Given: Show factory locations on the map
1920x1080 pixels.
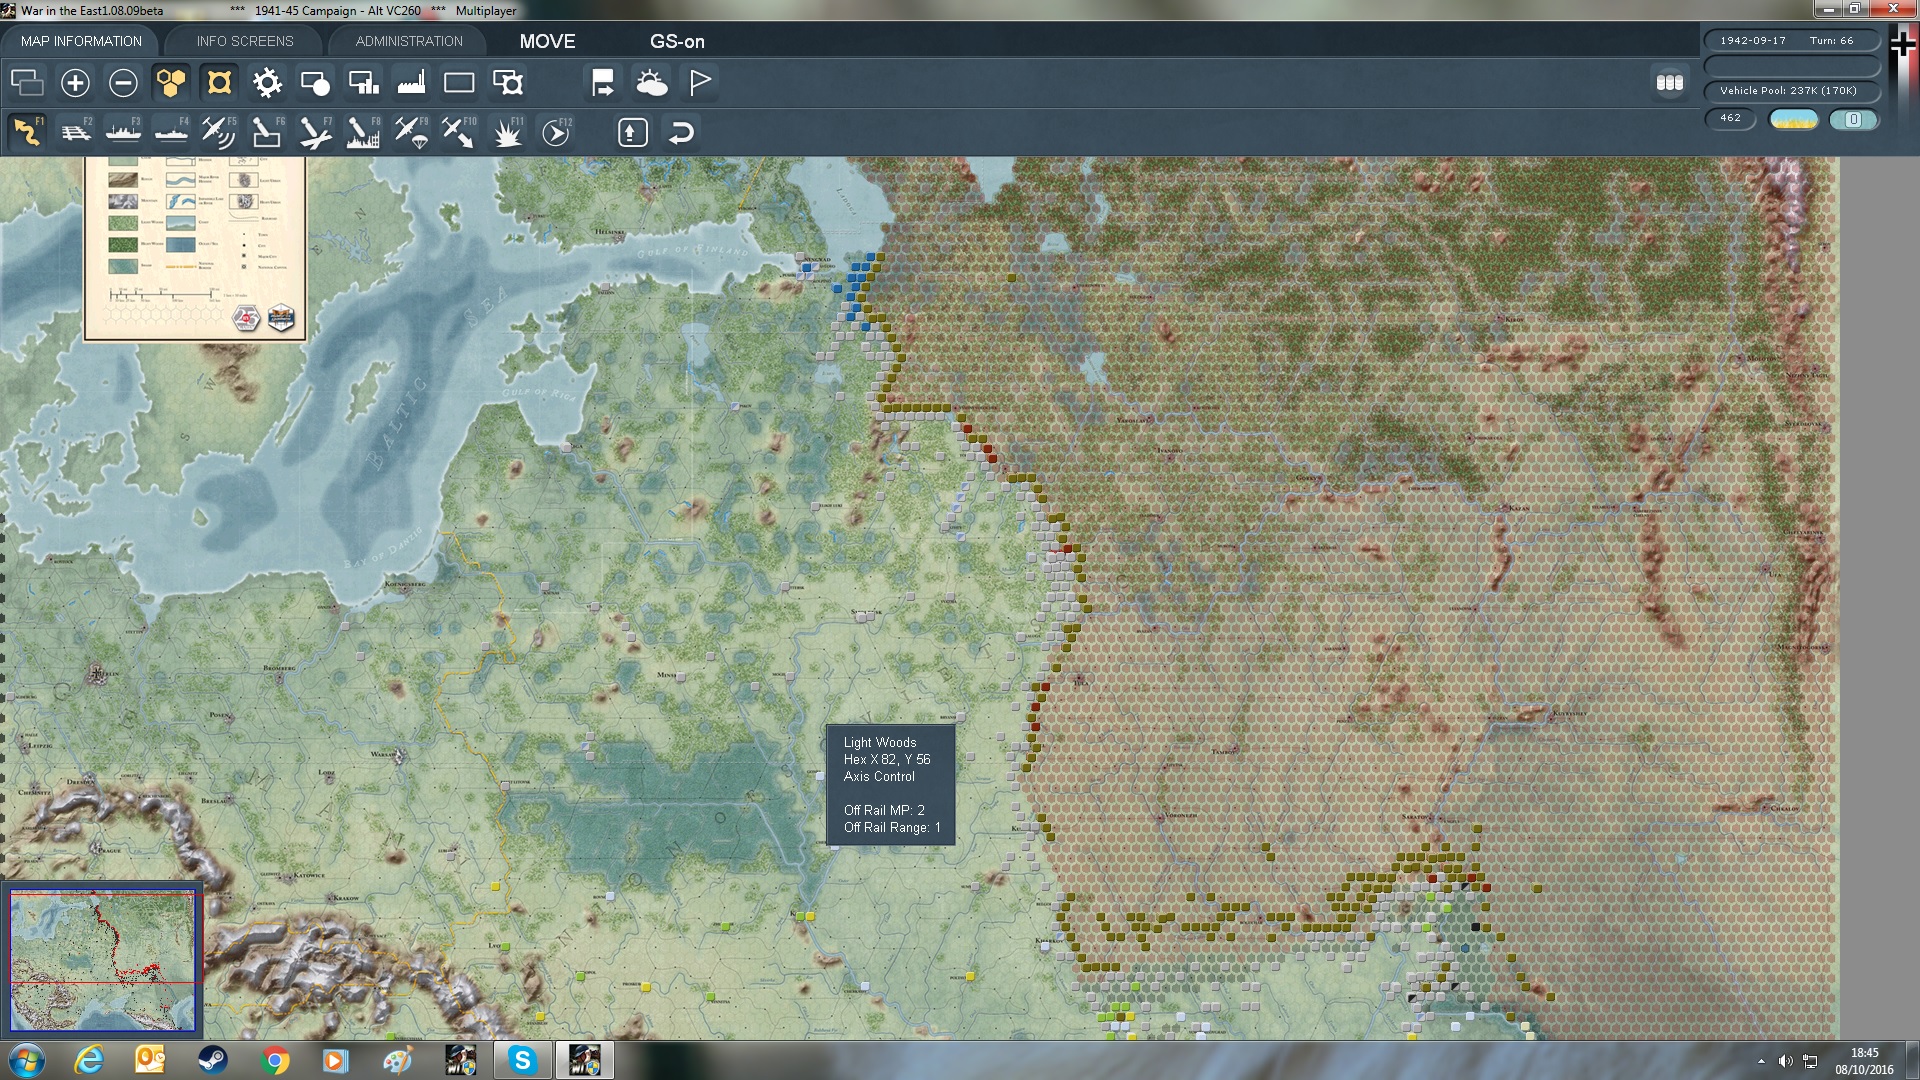Looking at the screenshot, I should 411,83.
